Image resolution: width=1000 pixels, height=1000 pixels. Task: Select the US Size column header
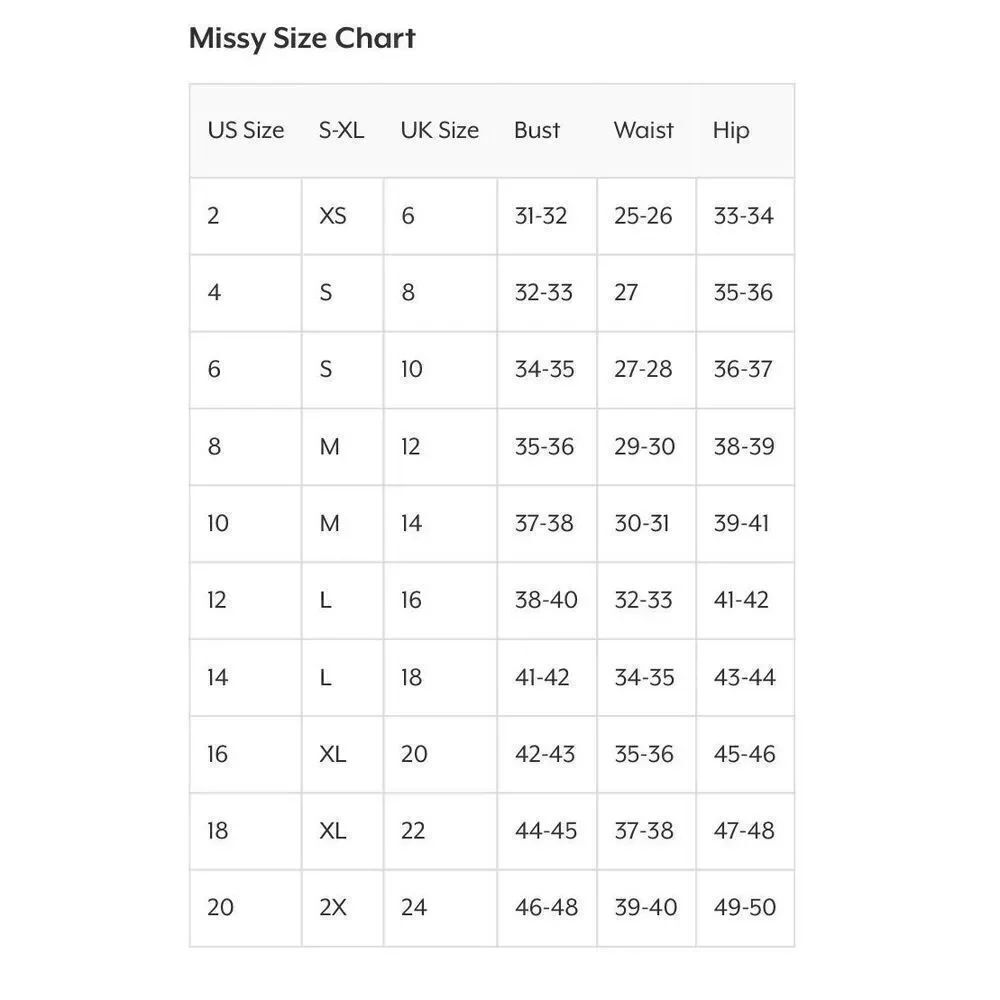coord(246,130)
